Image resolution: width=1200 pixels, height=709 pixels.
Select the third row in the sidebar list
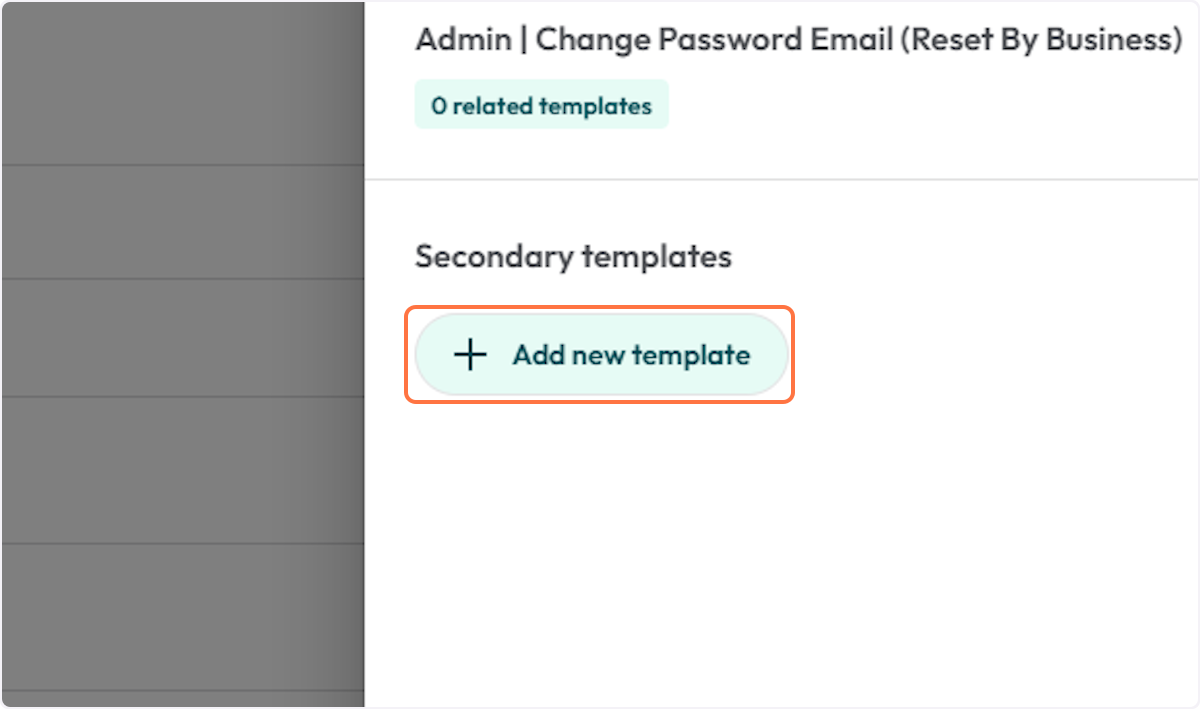[x=180, y=338]
